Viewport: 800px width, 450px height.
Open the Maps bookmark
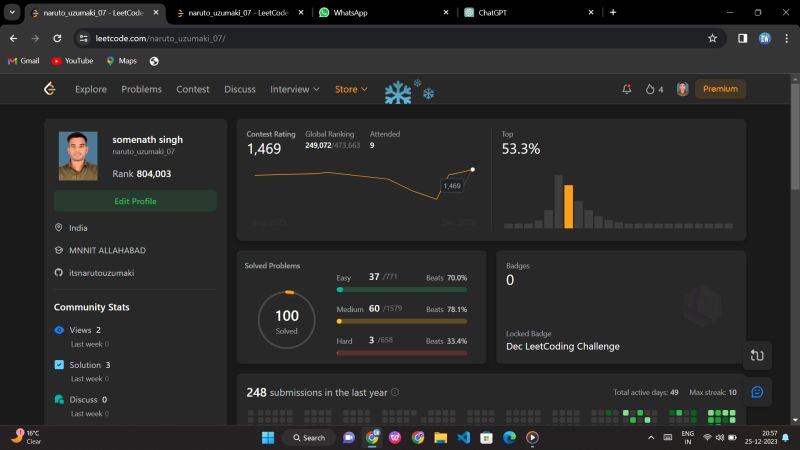121,61
